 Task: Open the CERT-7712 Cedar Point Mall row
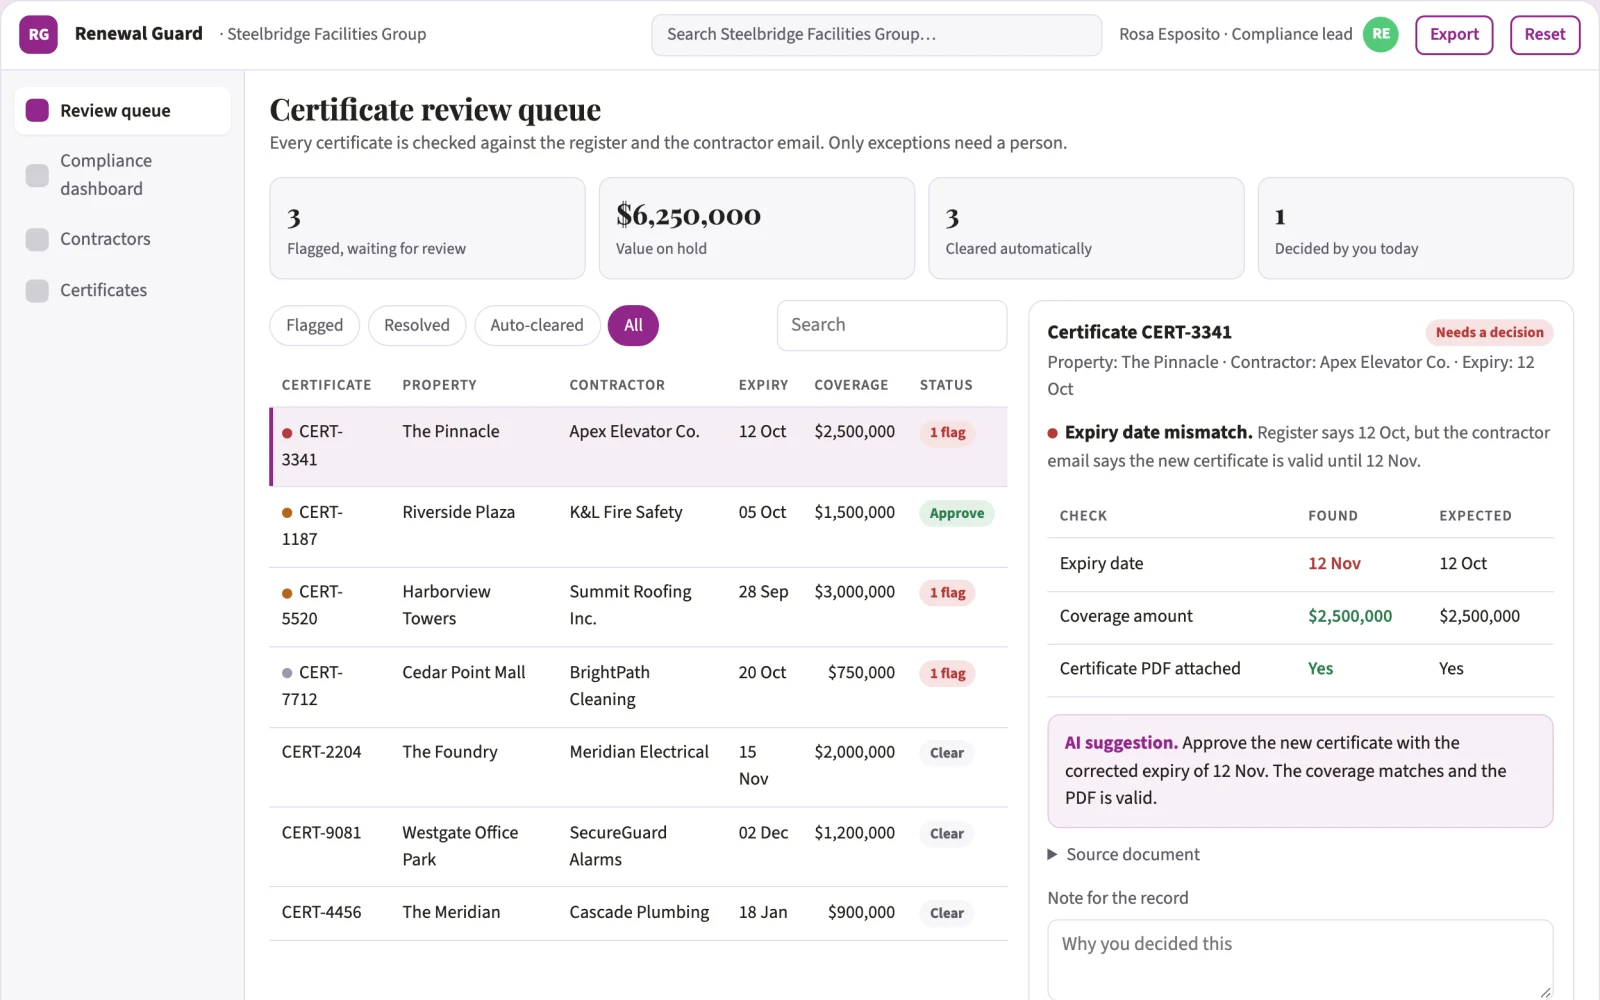[638, 686]
